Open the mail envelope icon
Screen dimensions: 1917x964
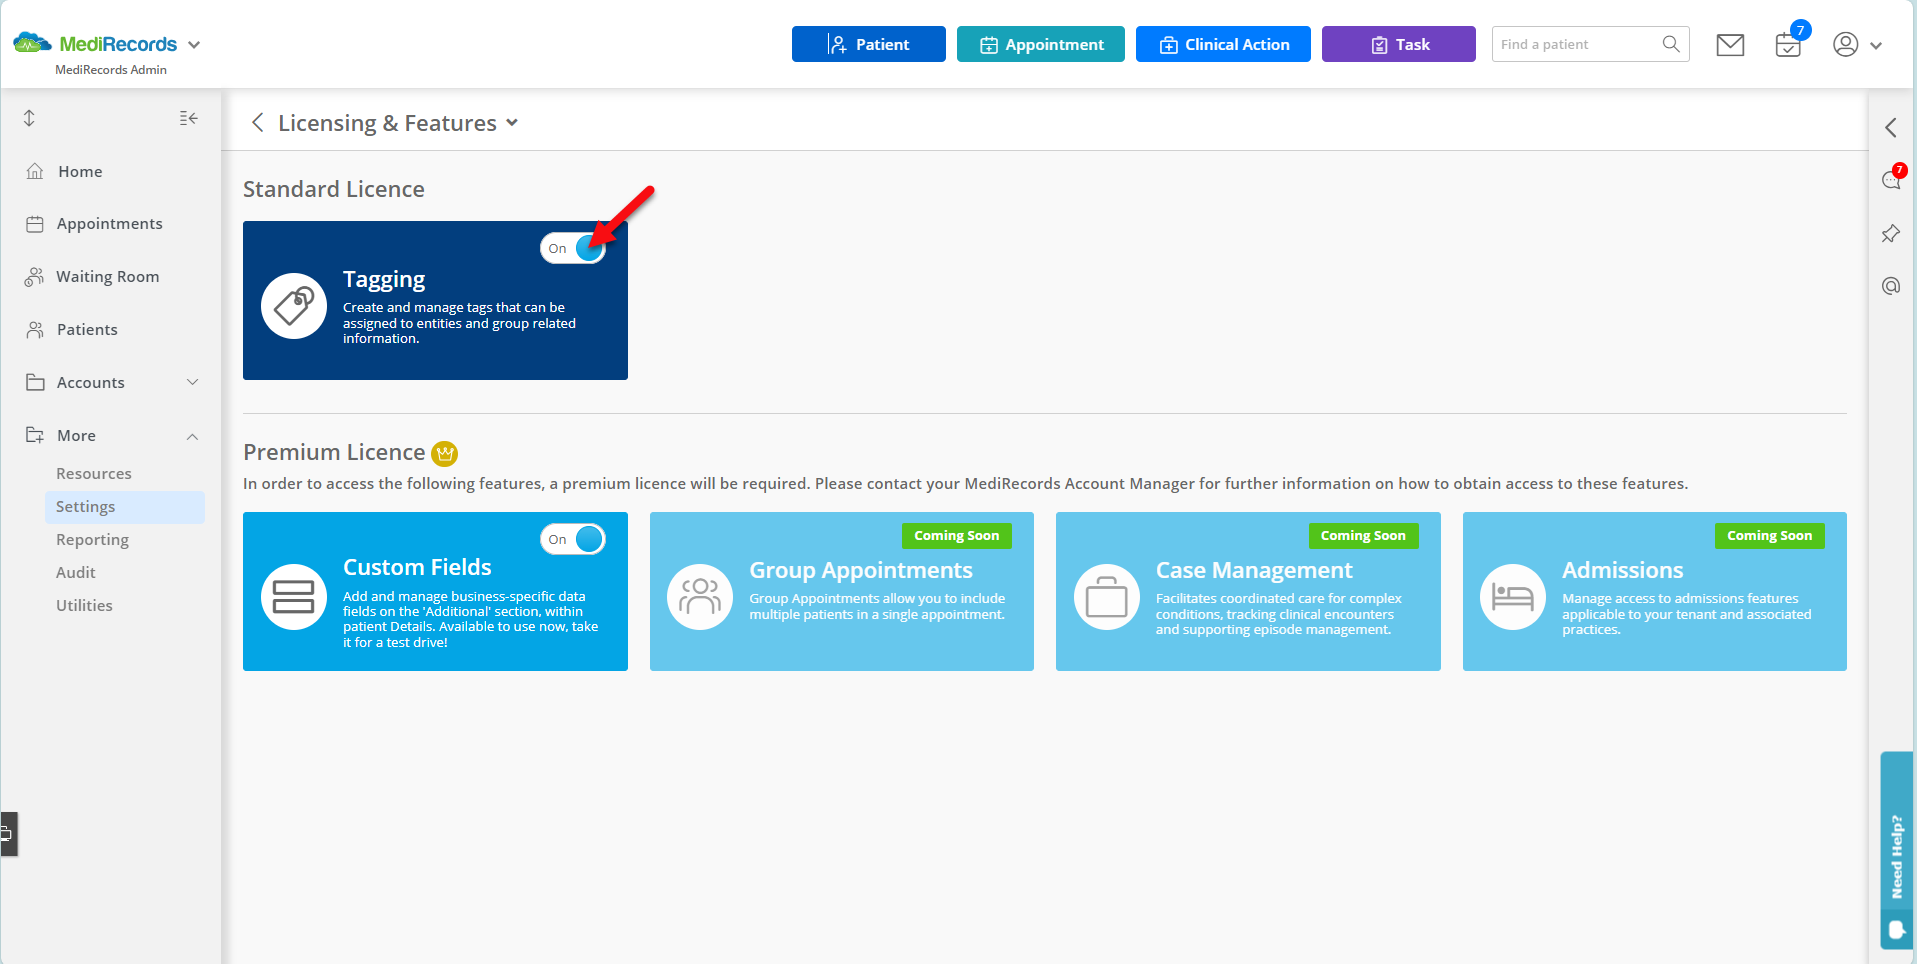pos(1730,44)
